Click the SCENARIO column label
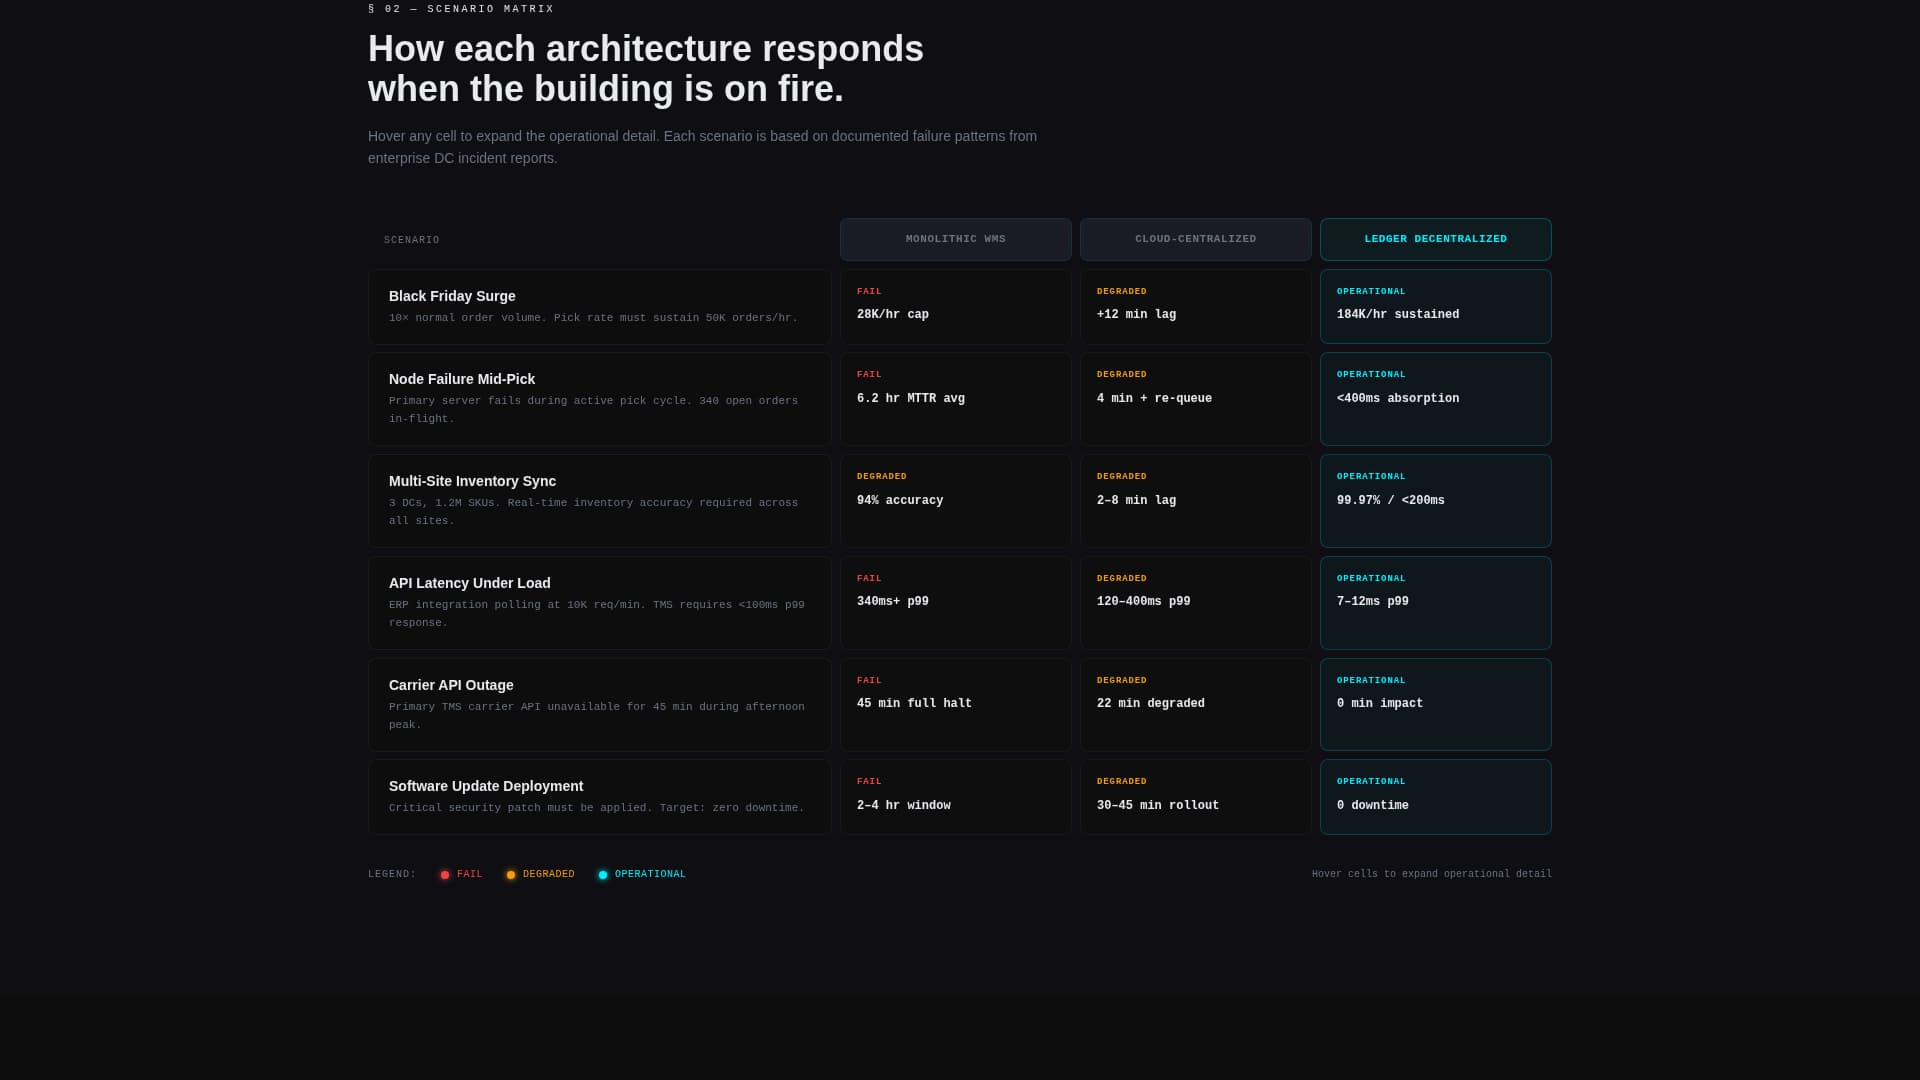The width and height of the screenshot is (1920, 1080). (x=411, y=240)
